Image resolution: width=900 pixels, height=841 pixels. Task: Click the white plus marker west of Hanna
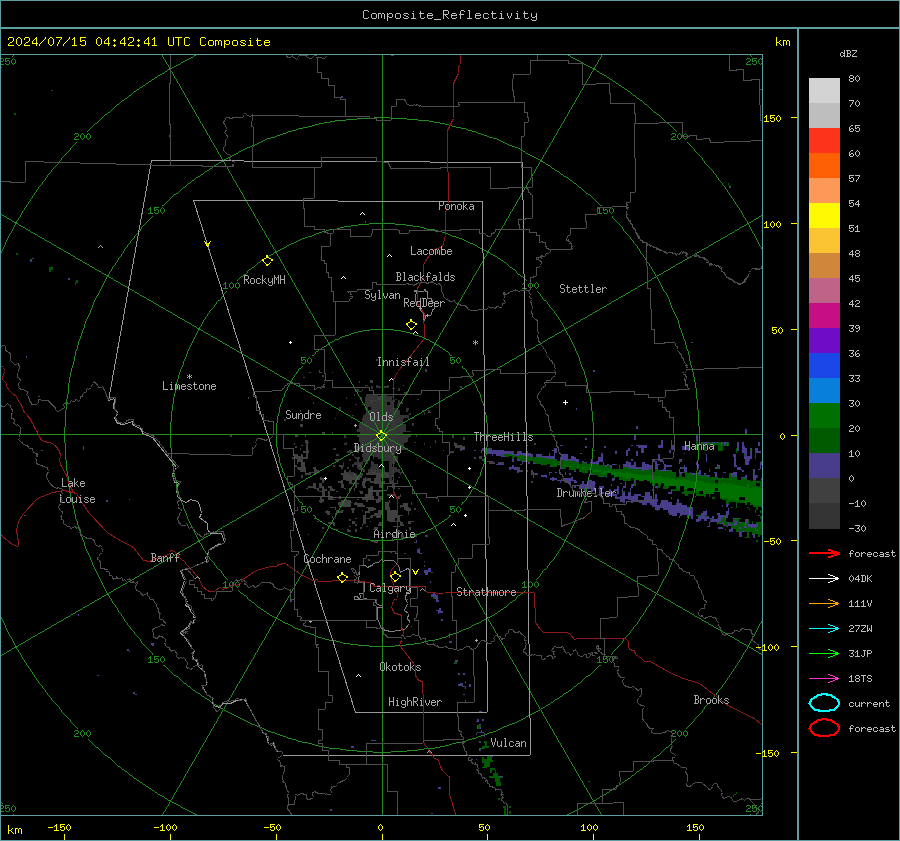click(x=565, y=402)
